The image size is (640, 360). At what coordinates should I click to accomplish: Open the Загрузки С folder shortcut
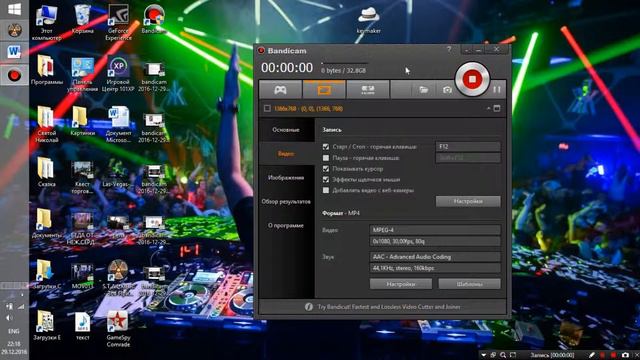(x=47, y=274)
